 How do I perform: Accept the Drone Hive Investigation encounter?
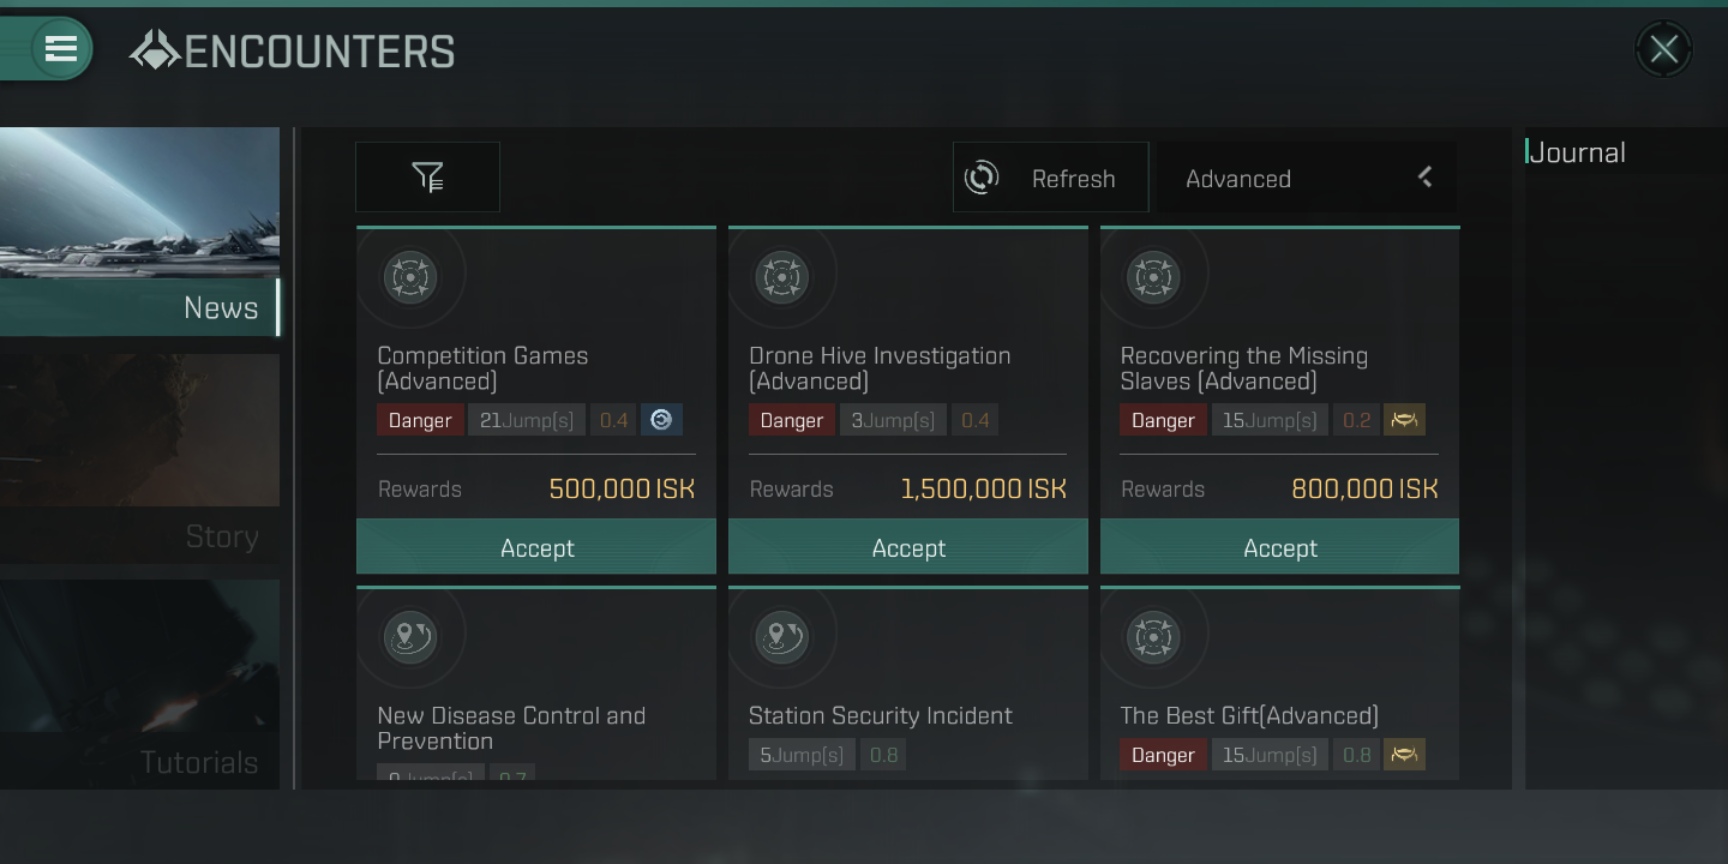[908, 547]
